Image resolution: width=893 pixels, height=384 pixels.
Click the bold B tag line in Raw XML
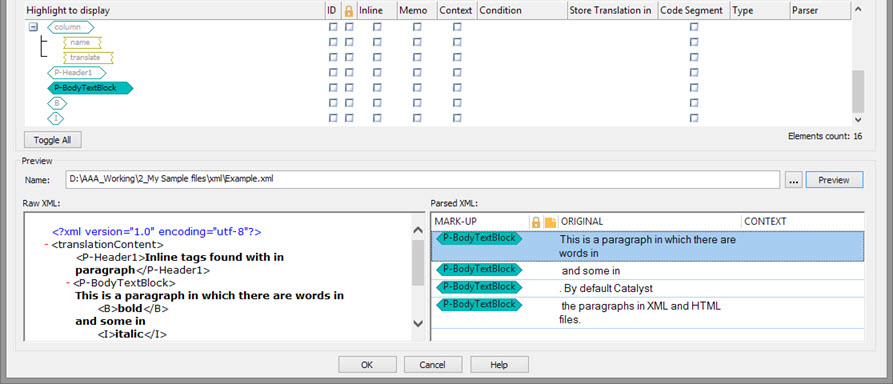133,308
